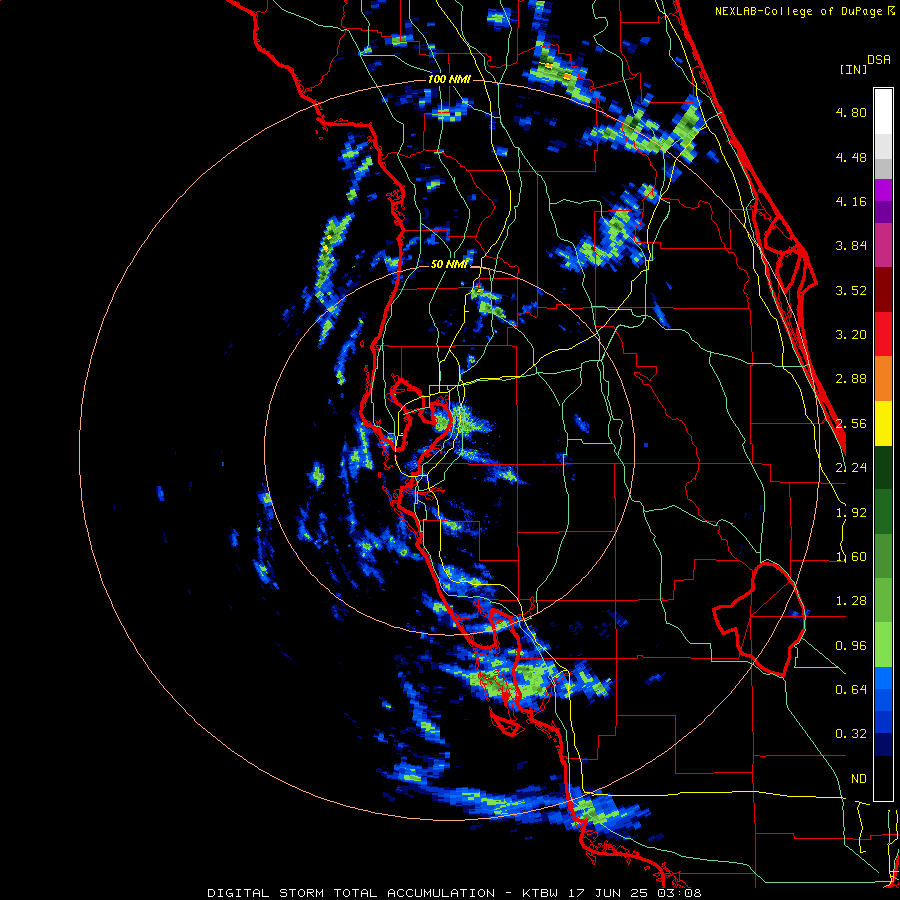Select the 0.64 legend value
The width and height of the screenshot is (900, 900).
coord(851,690)
